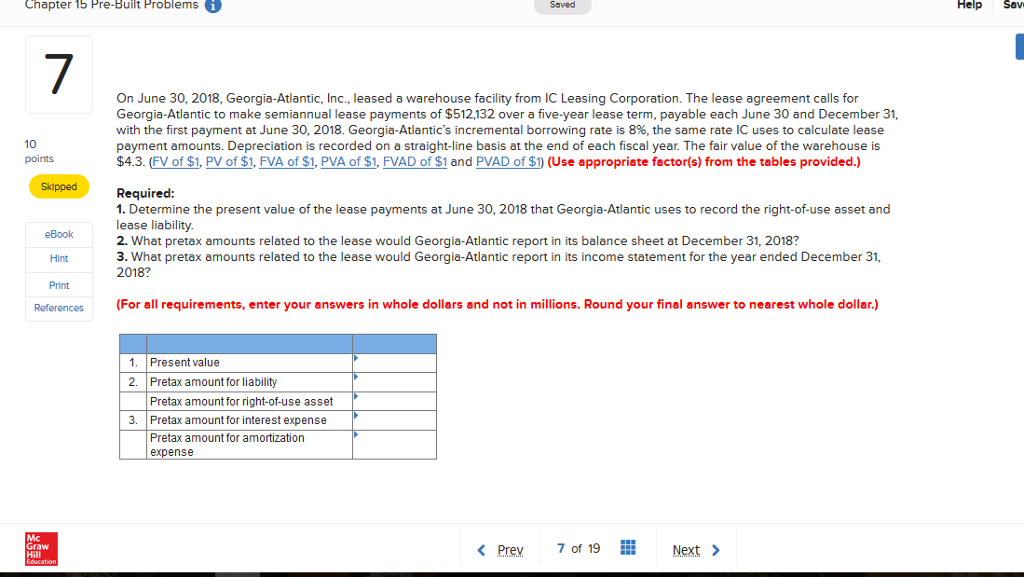Viewport: 1024px width, 577px height.
Task: Go to the Prev question
Action: pyautogui.click(x=510, y=550)
